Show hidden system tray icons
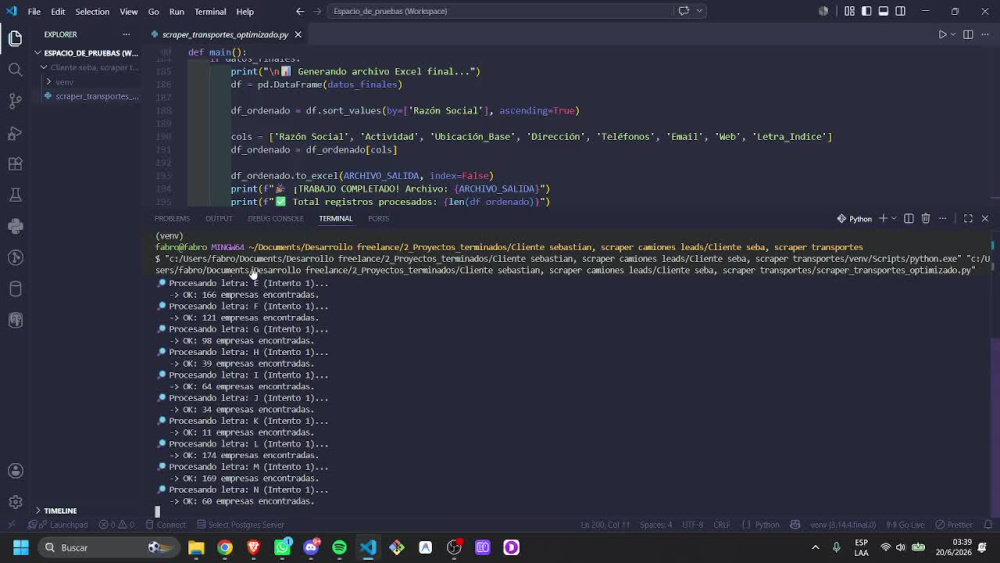 (x=815, y=548)
